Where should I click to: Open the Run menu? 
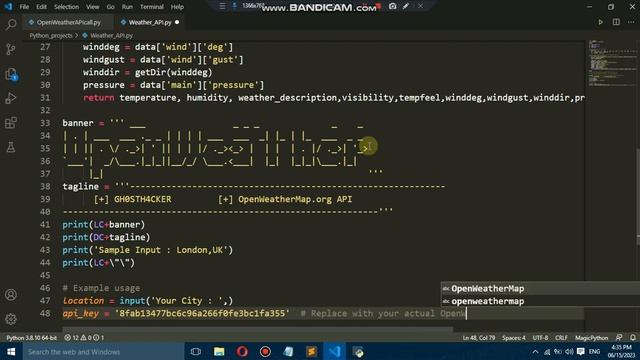tap(127, 7)
